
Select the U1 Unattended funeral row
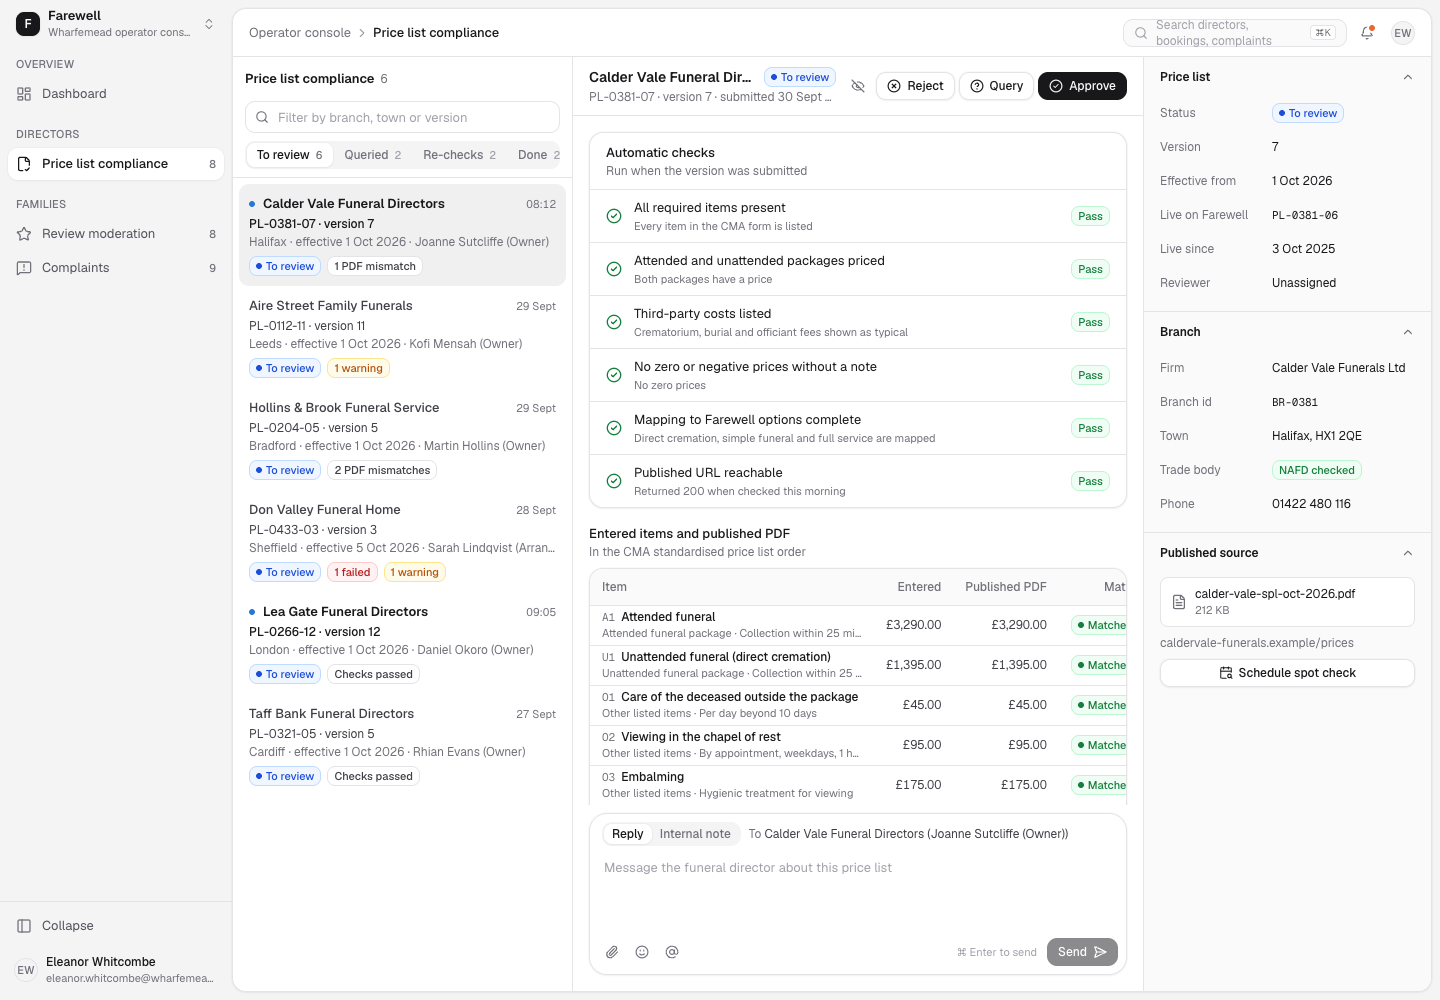pyautogui.click(x=858, y=665)
